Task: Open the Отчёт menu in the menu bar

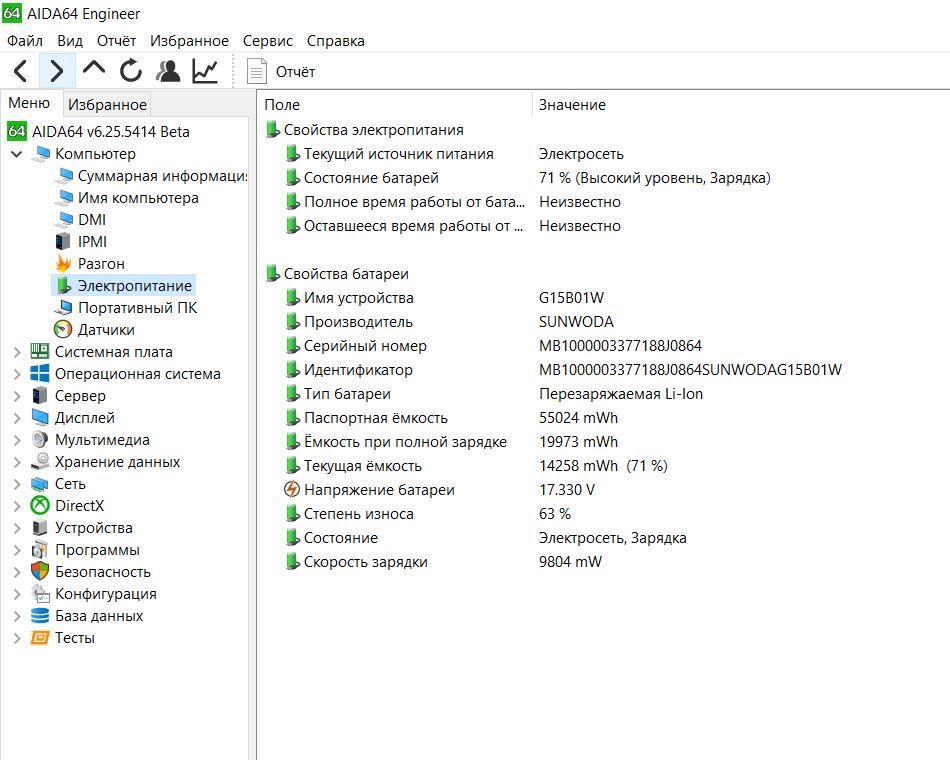Action: click(116, 41)
